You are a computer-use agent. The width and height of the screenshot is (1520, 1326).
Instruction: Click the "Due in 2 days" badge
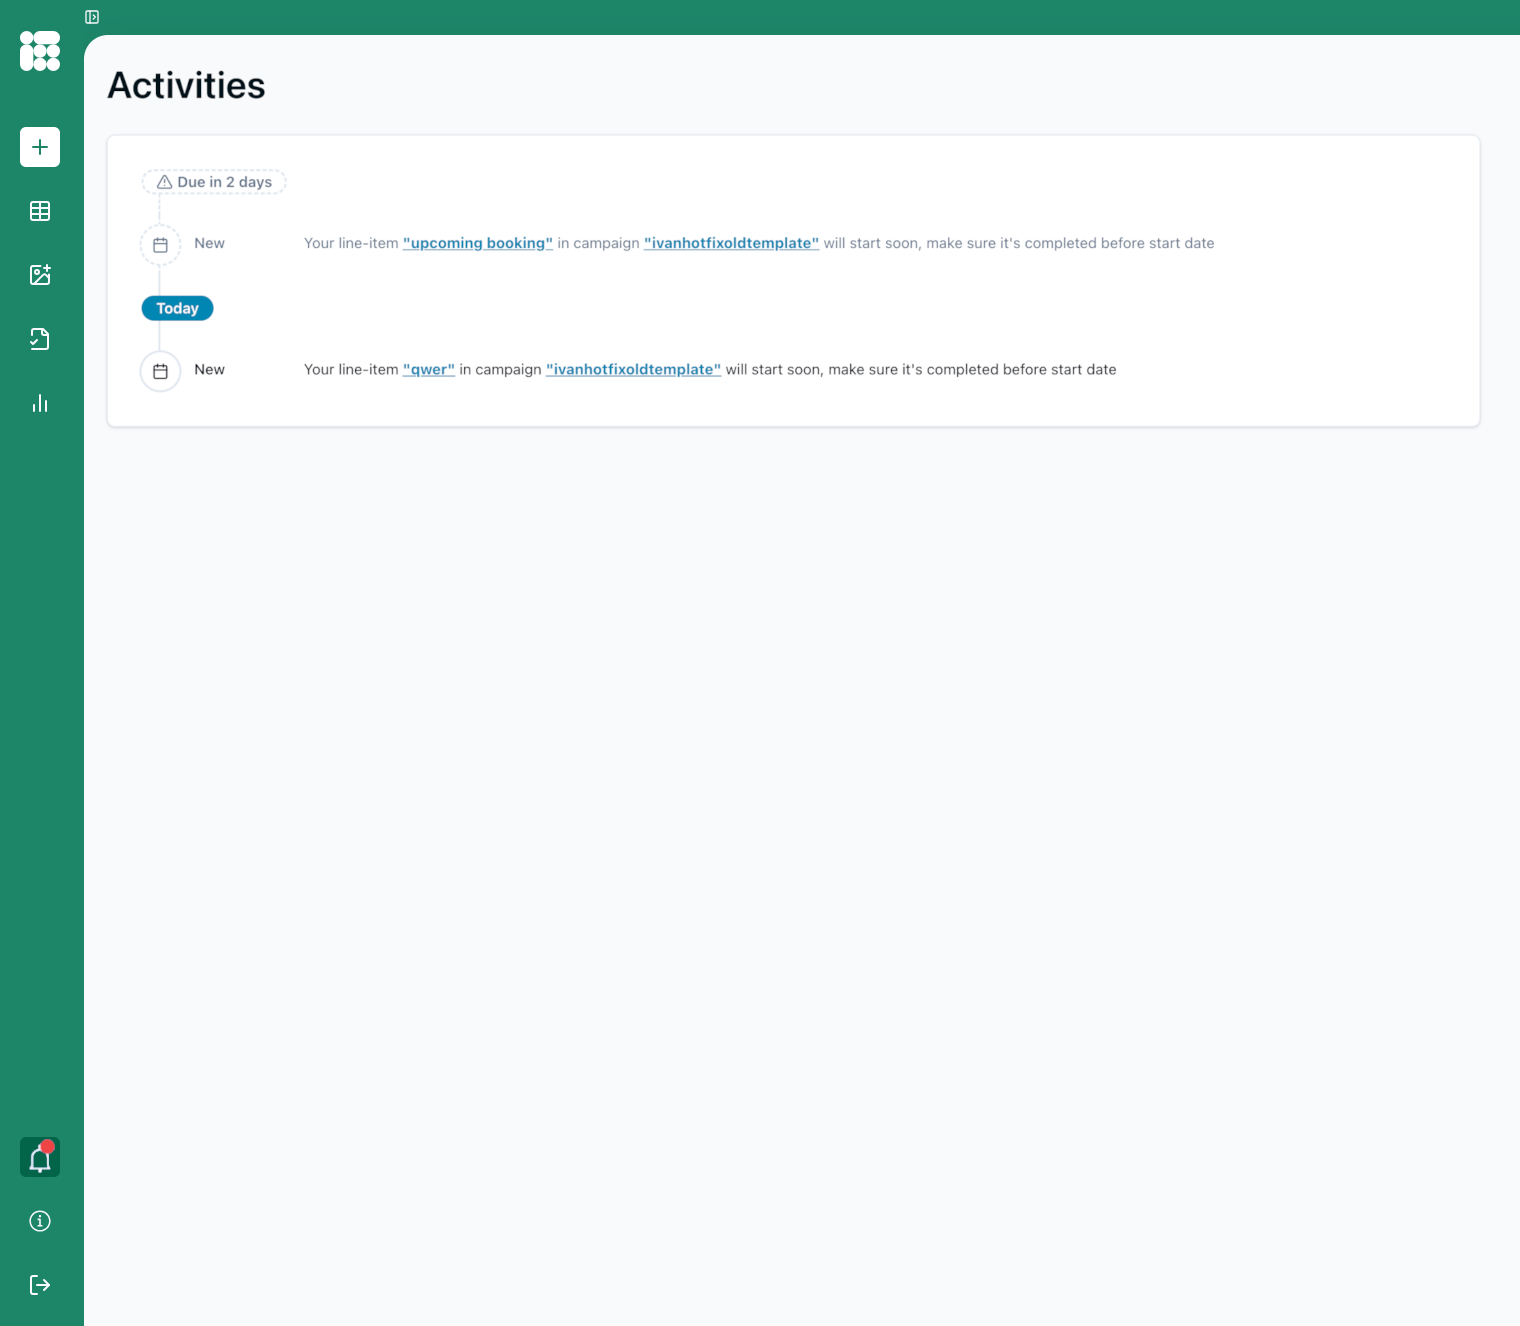tap(214, 182)
